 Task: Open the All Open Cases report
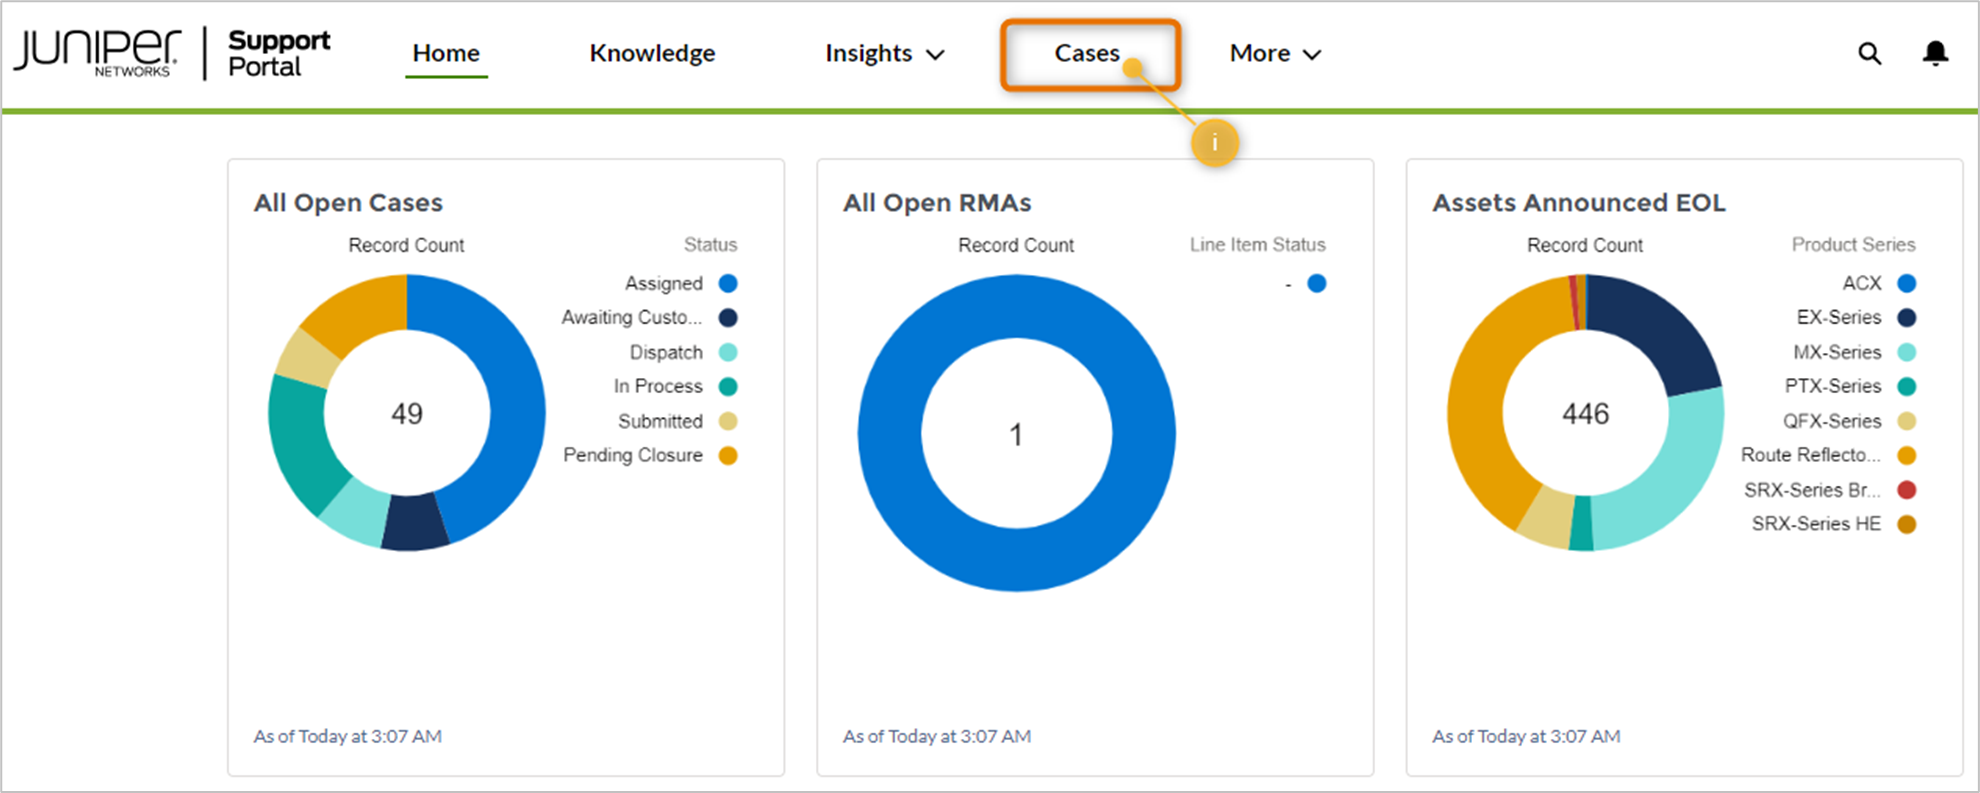pyautogui.click(x=348, y=203)
